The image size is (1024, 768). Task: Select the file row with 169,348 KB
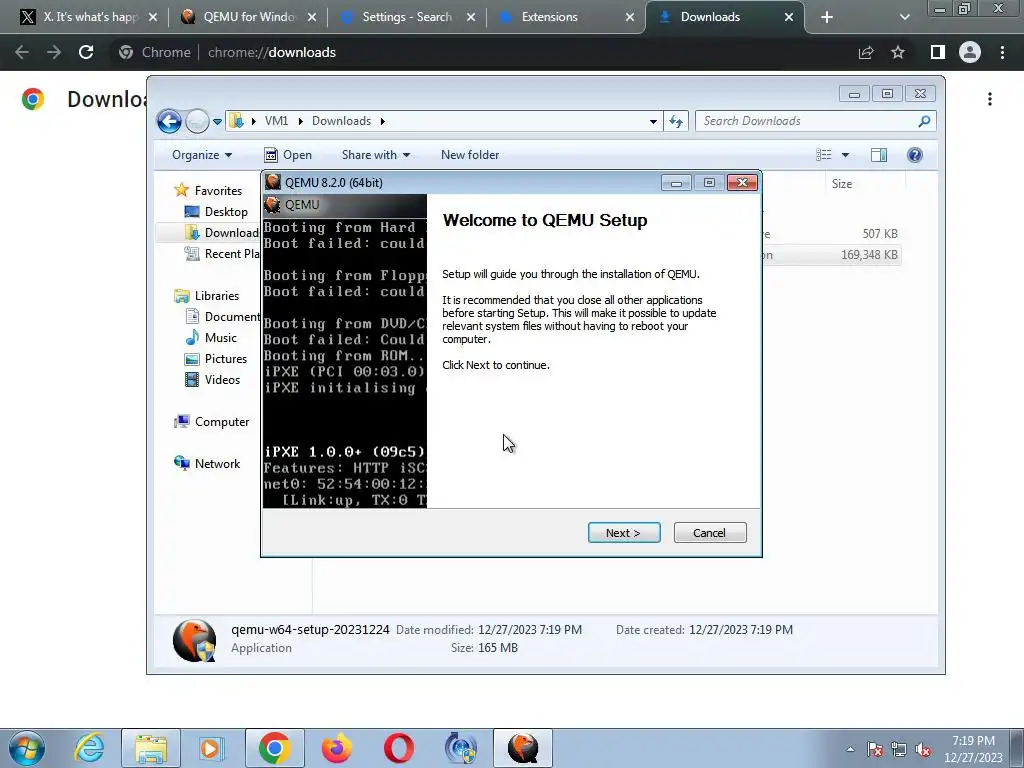click(831, 255)
